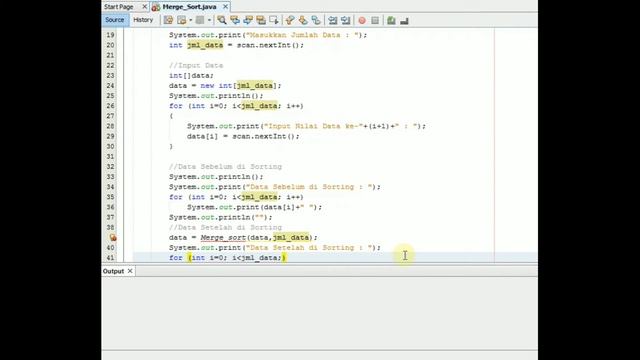Click Shift Line Right icon

[346, 20]
